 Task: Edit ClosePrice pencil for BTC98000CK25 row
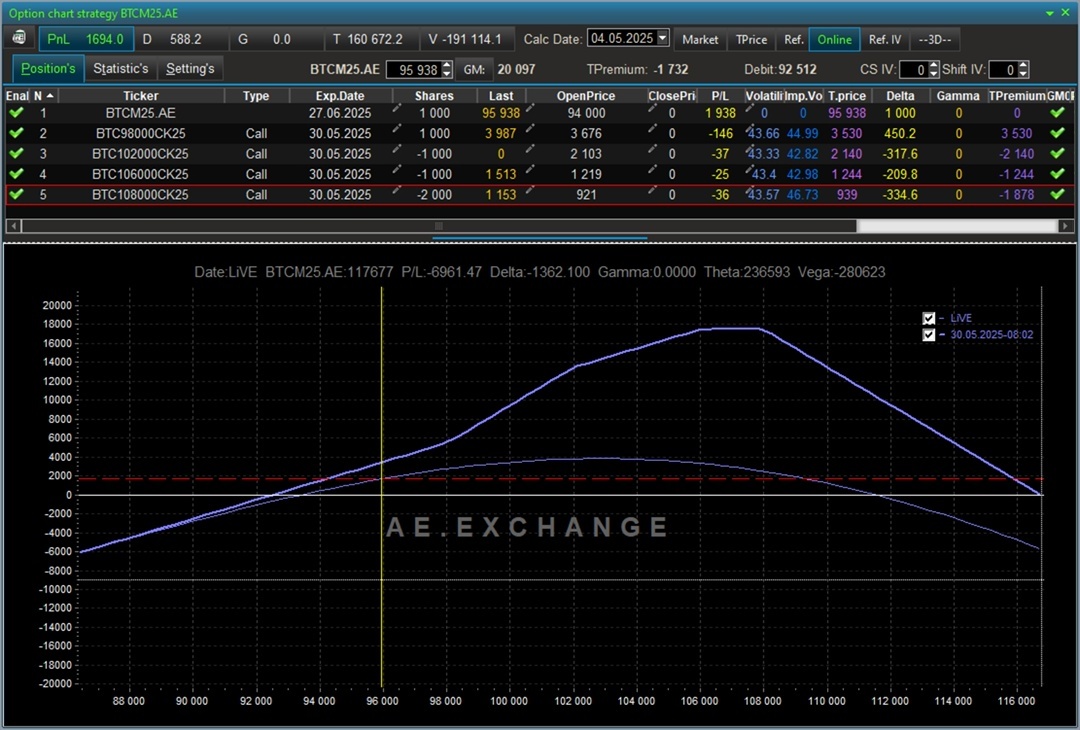coord(652,129)
